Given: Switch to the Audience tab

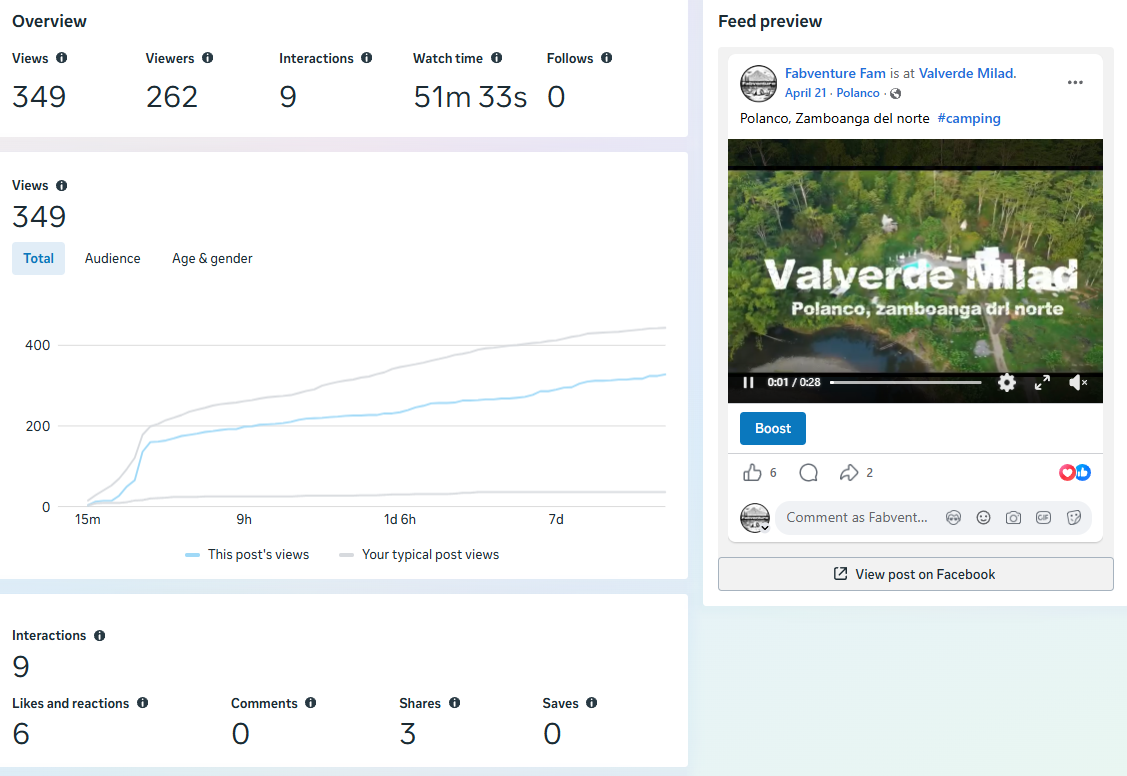Looking at the screenshot, I should (113, 259).
